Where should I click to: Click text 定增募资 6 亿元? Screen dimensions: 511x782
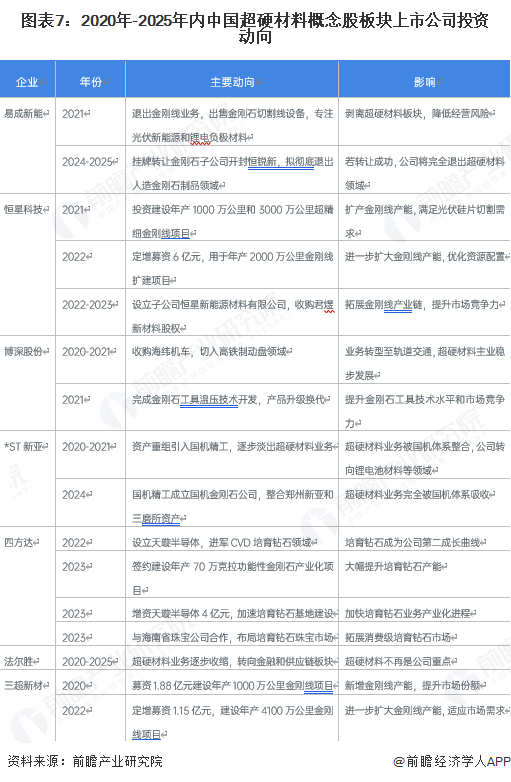[x=167, y=257]
